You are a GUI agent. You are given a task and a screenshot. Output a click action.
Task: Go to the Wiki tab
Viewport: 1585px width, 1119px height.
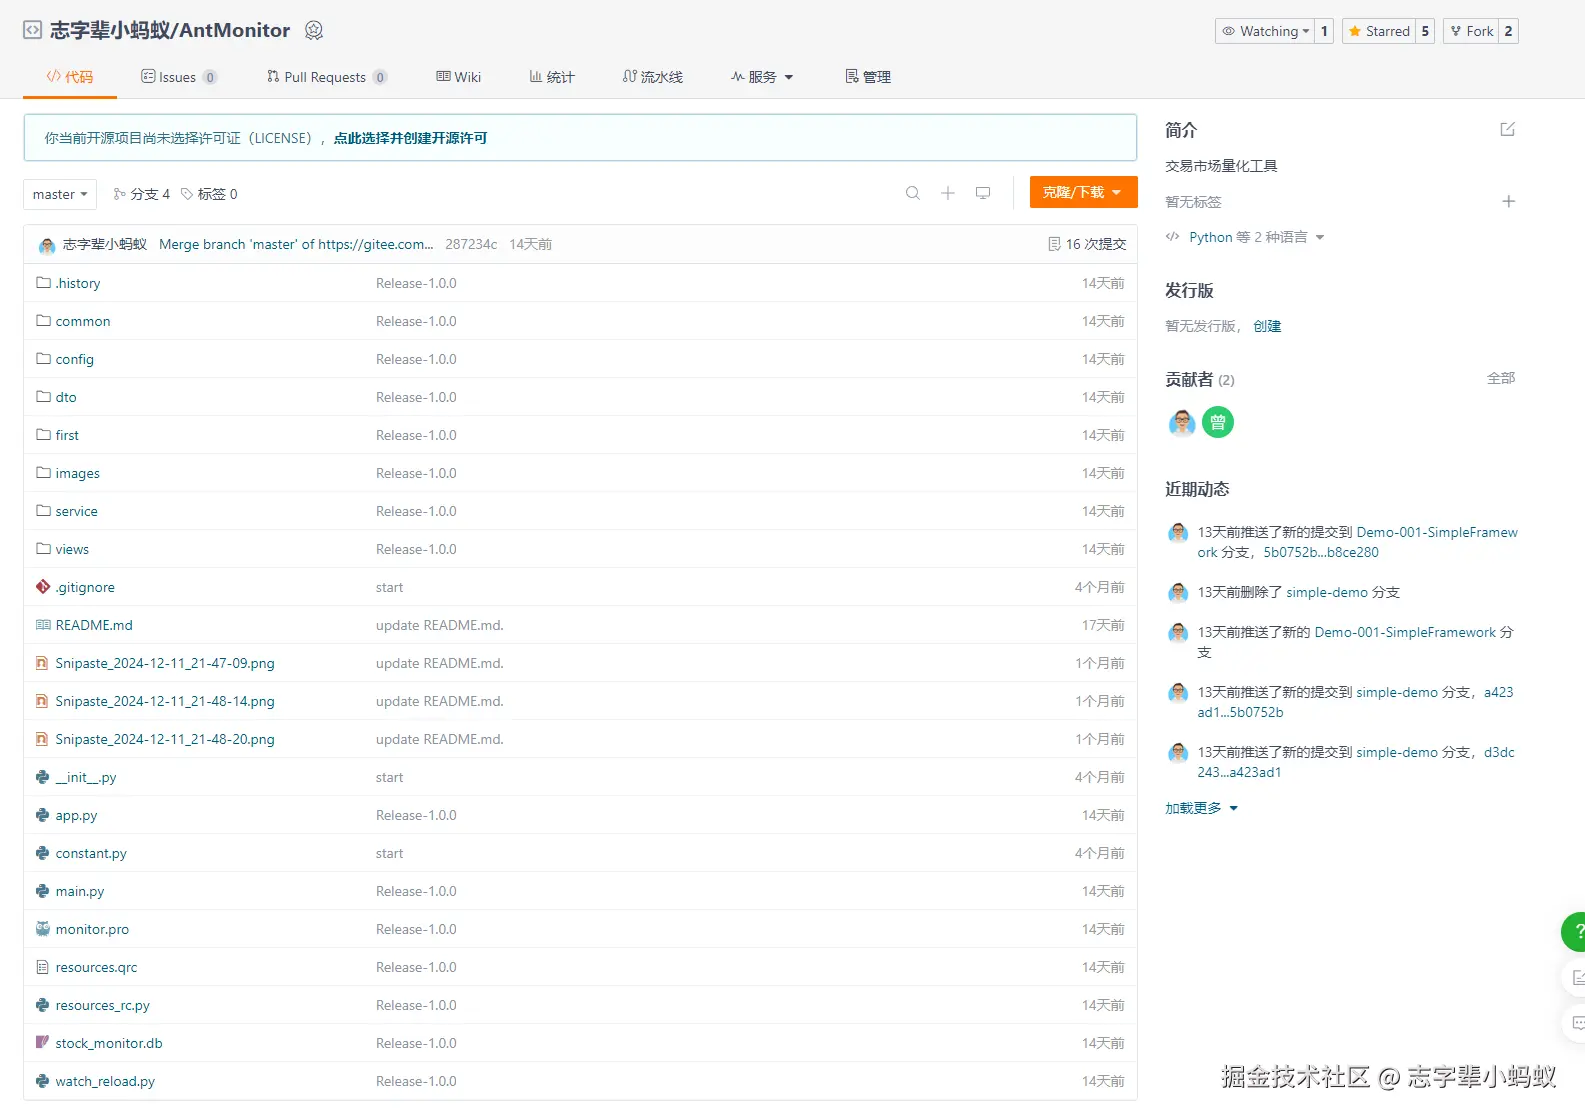coord(459,77)
